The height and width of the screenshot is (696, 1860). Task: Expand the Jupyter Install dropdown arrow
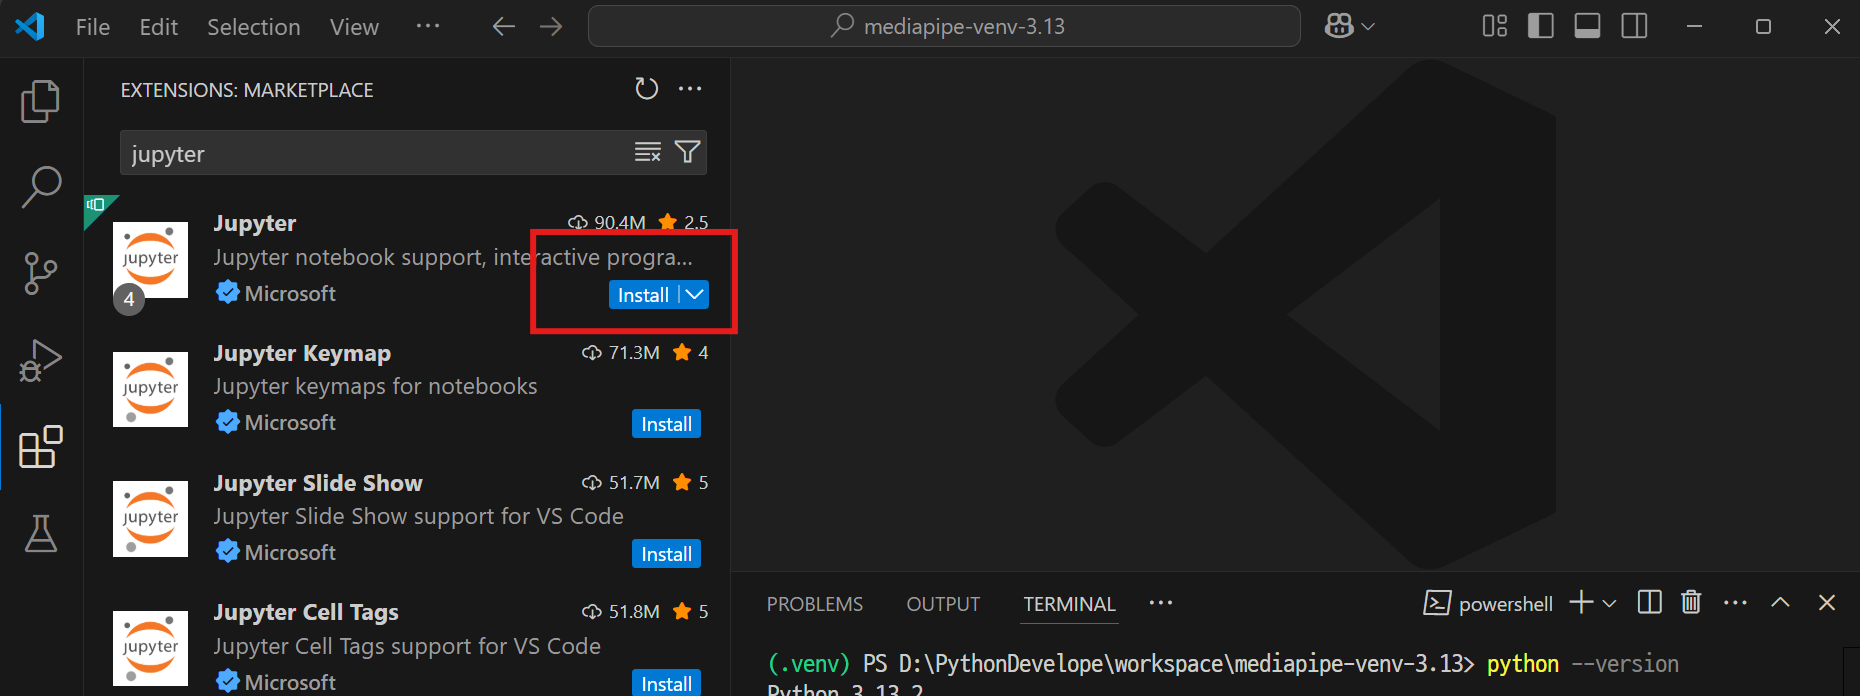(695, 294)
